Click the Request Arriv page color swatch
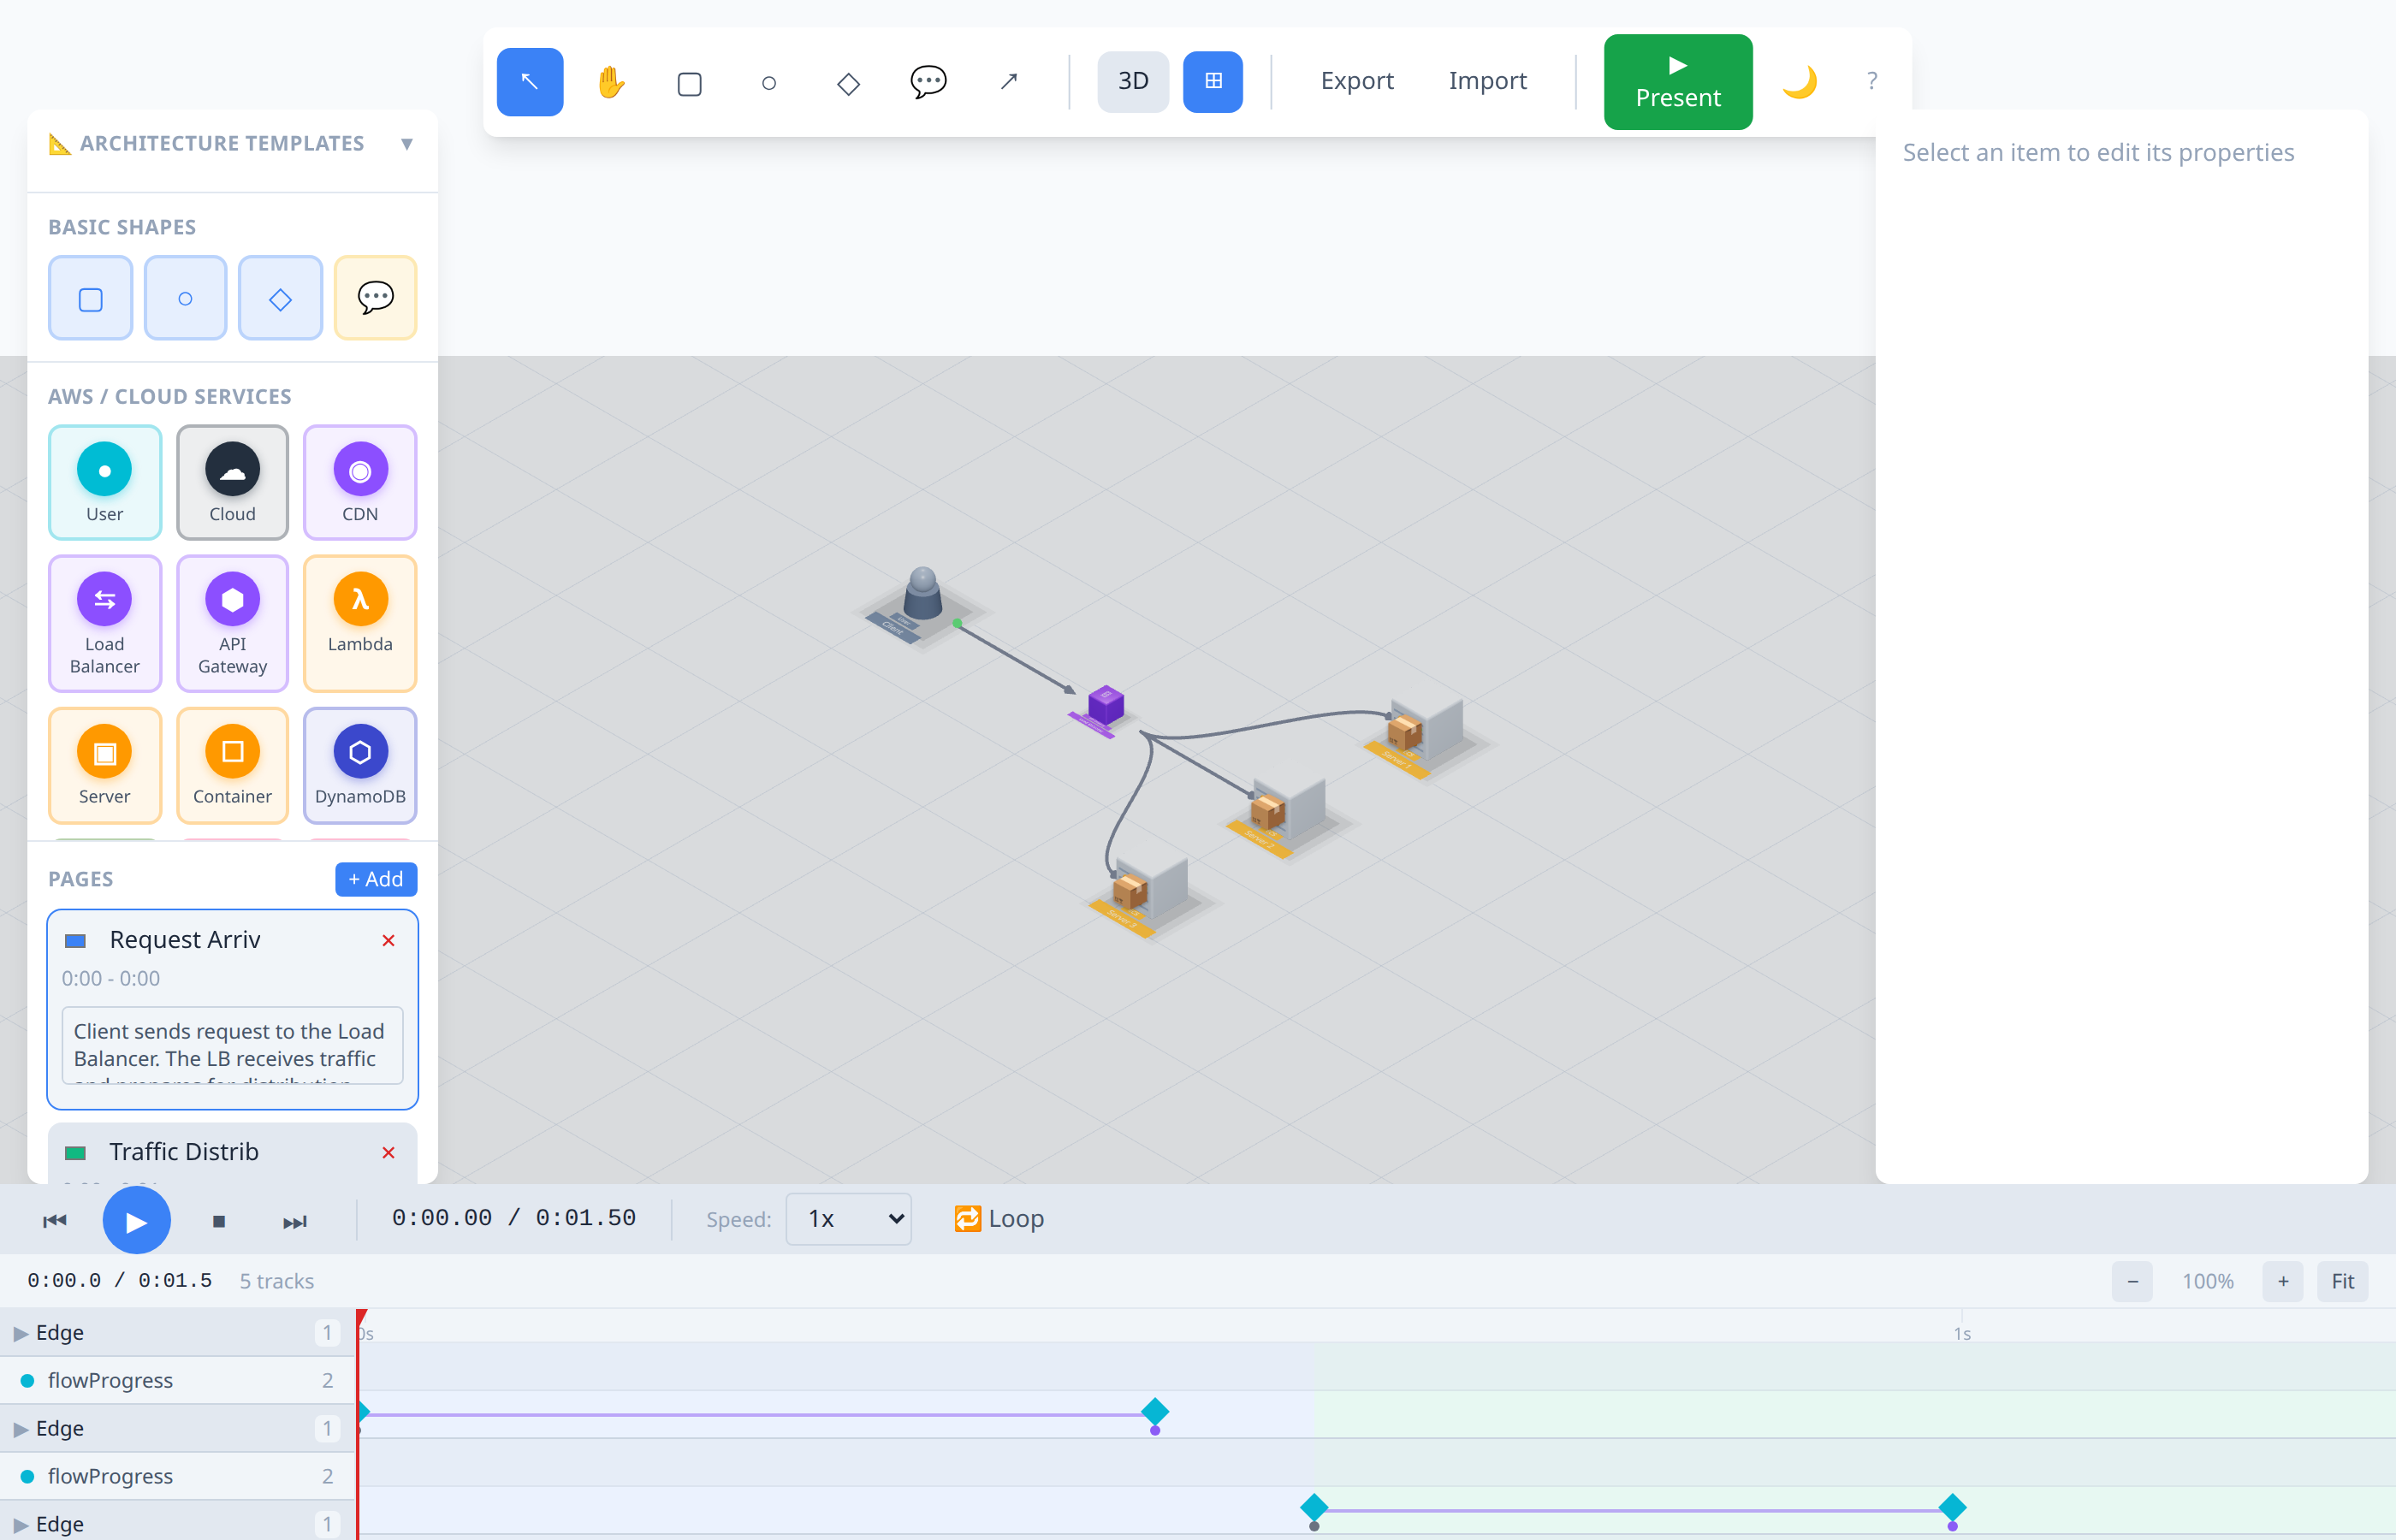 tap(76, 941)
